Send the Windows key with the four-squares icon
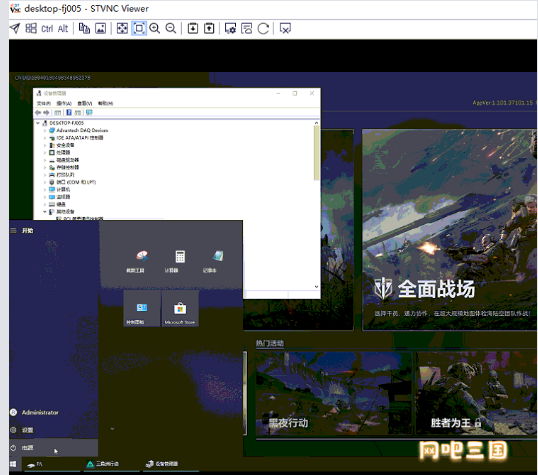This screenshot has width=538, height=475. (31, 28)
